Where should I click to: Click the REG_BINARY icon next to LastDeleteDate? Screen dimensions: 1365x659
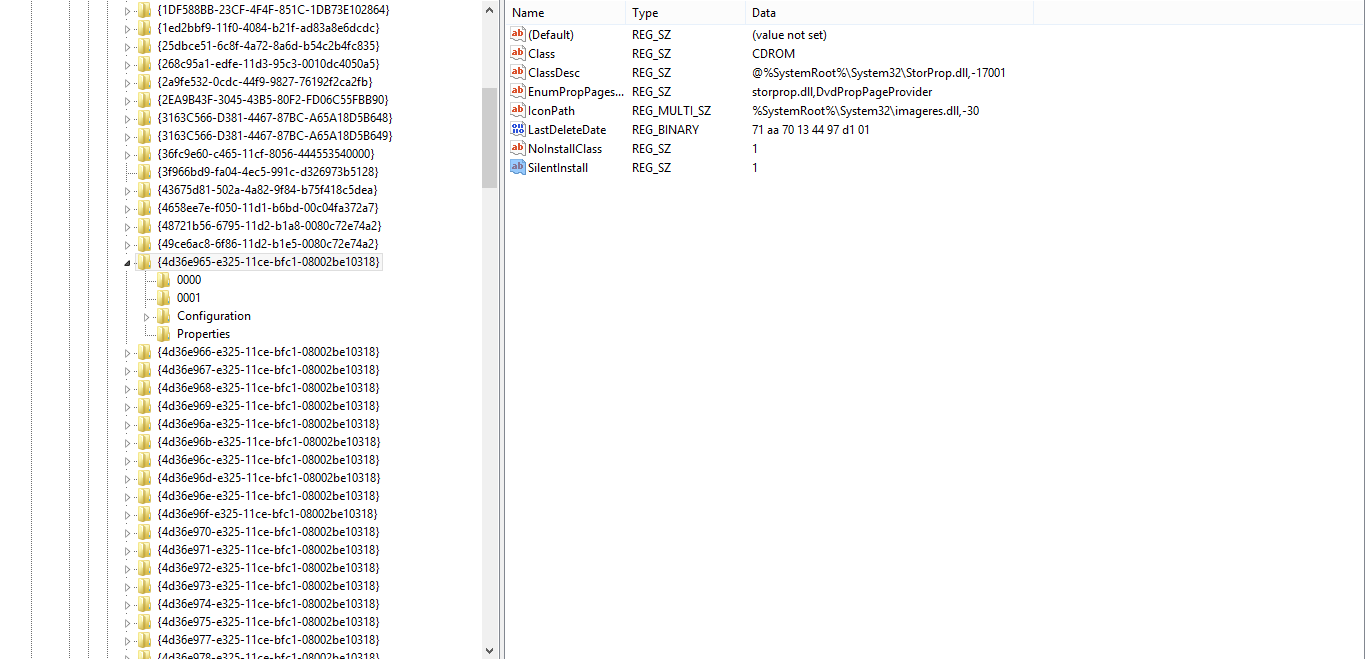coord(518,129)
